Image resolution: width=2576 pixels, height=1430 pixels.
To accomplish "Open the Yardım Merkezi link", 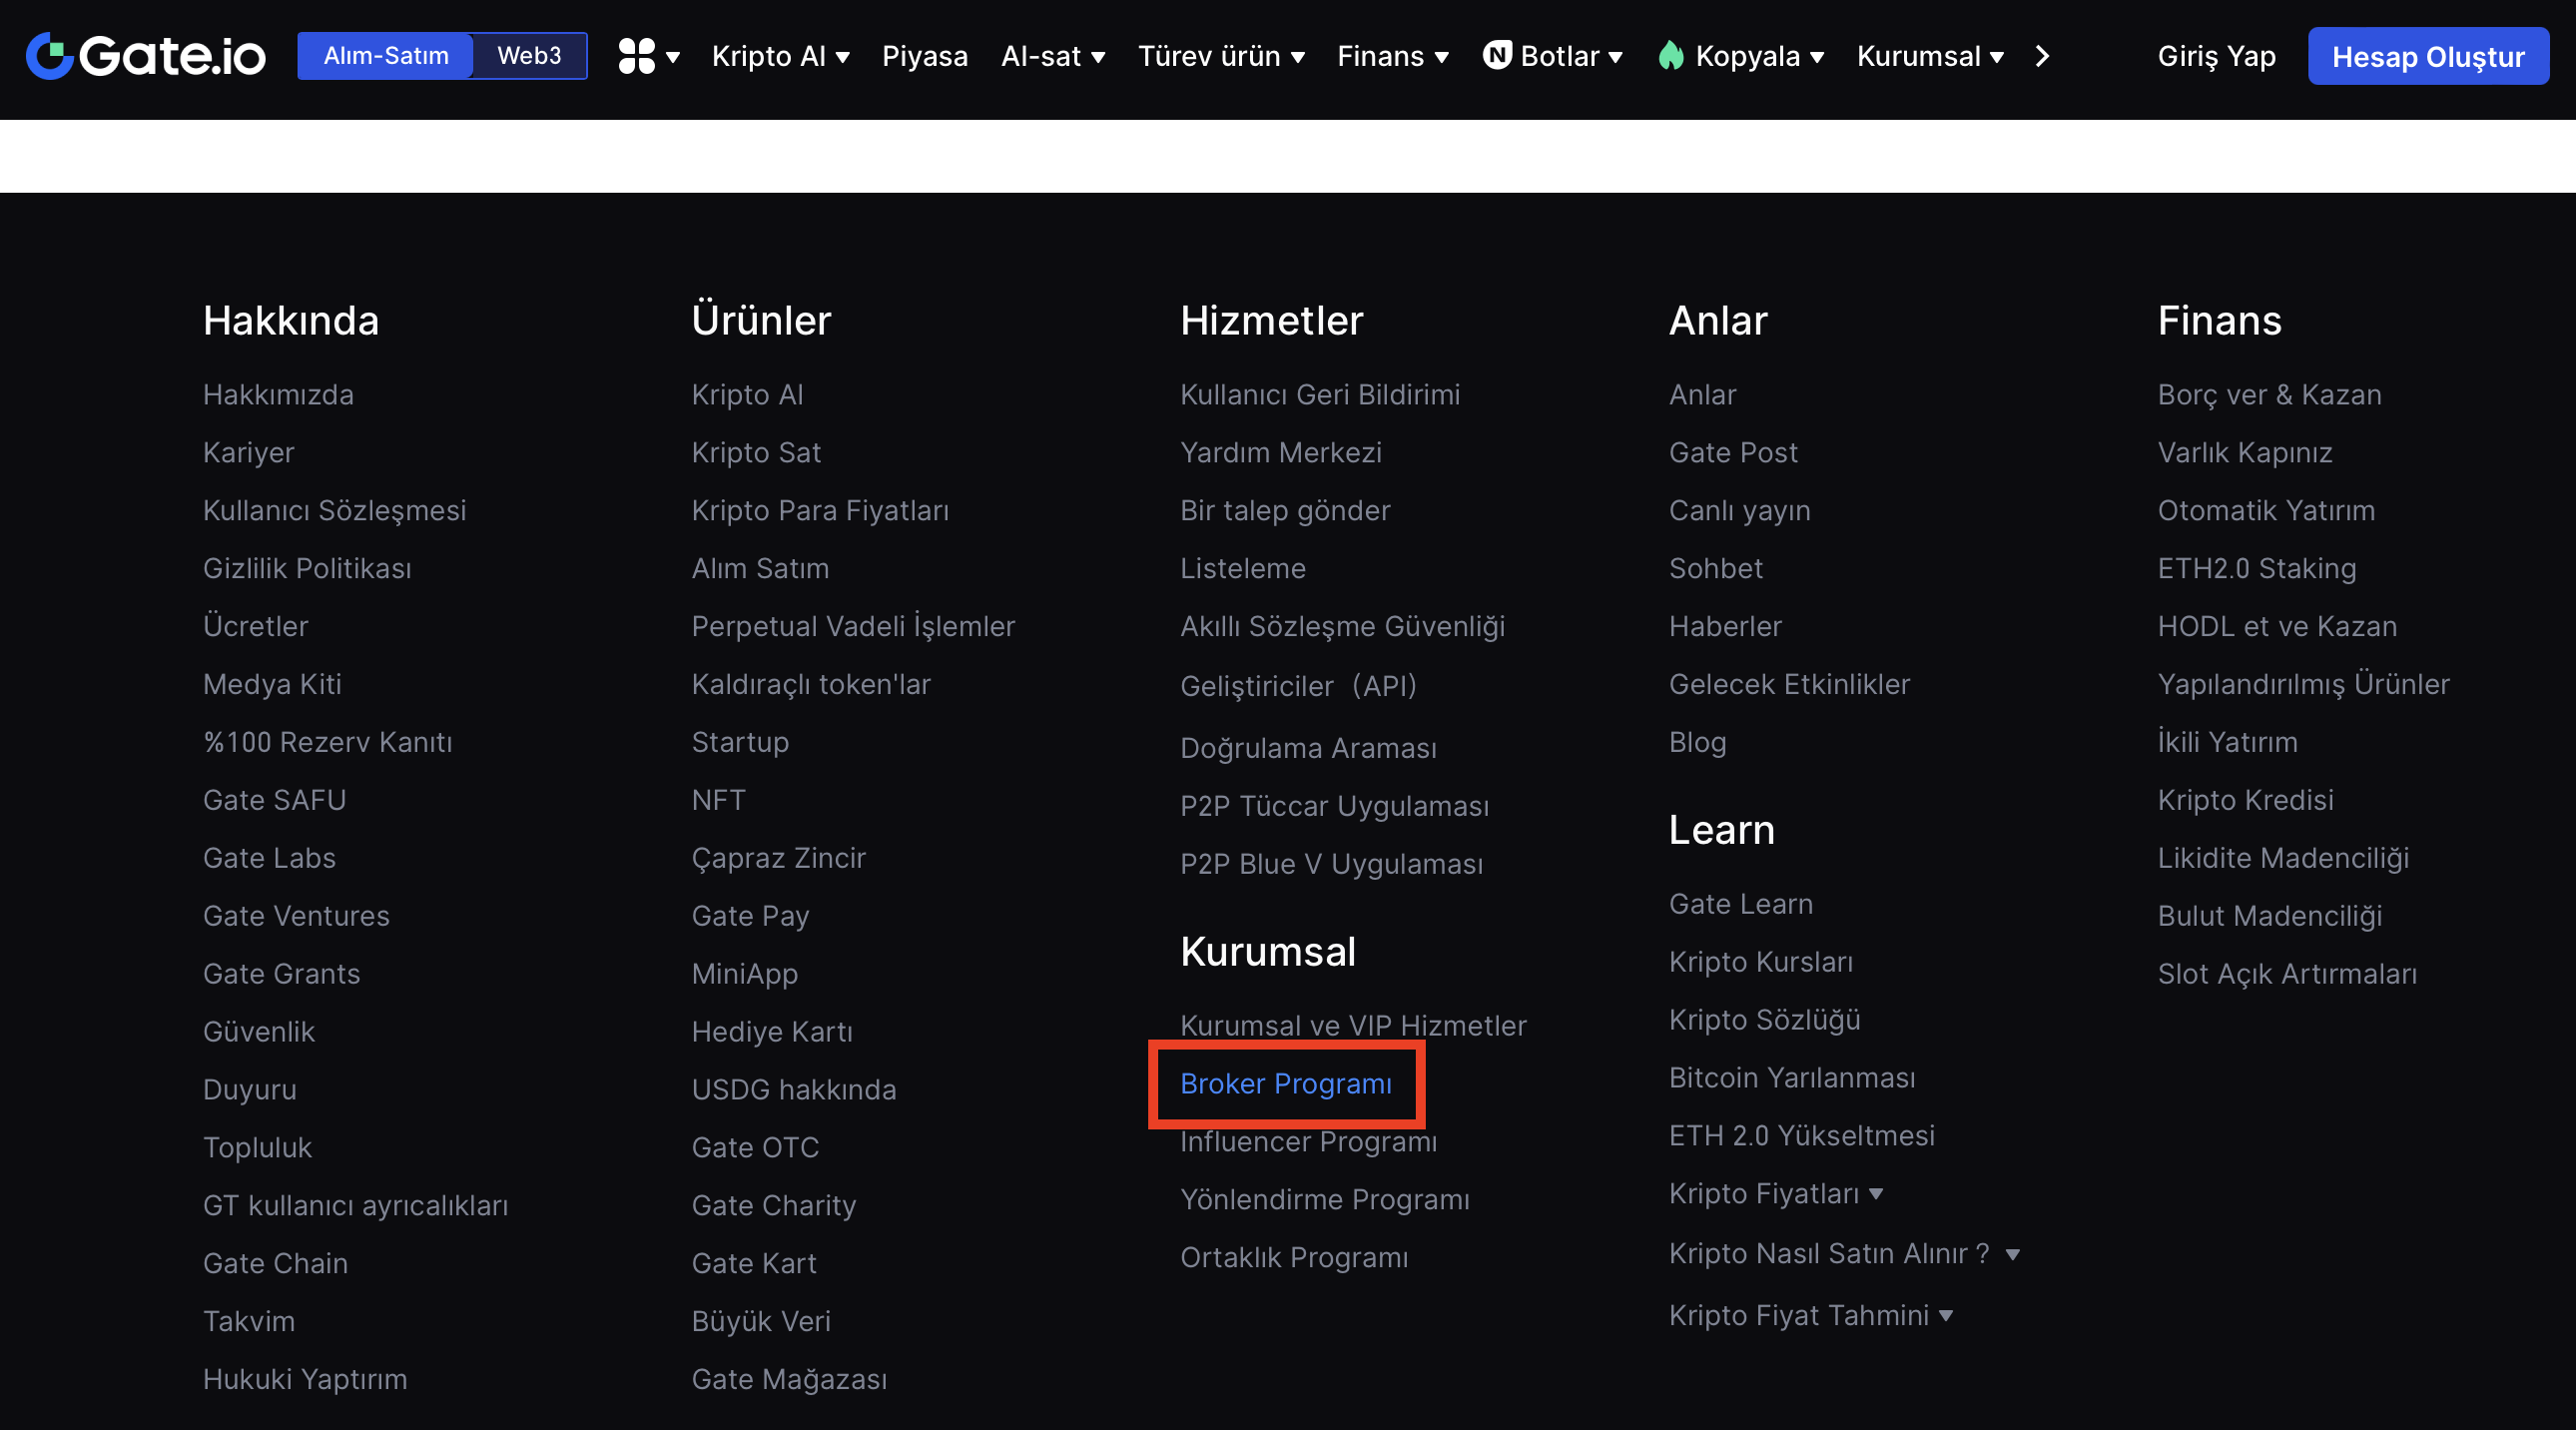I will [x=1280, y=453].
